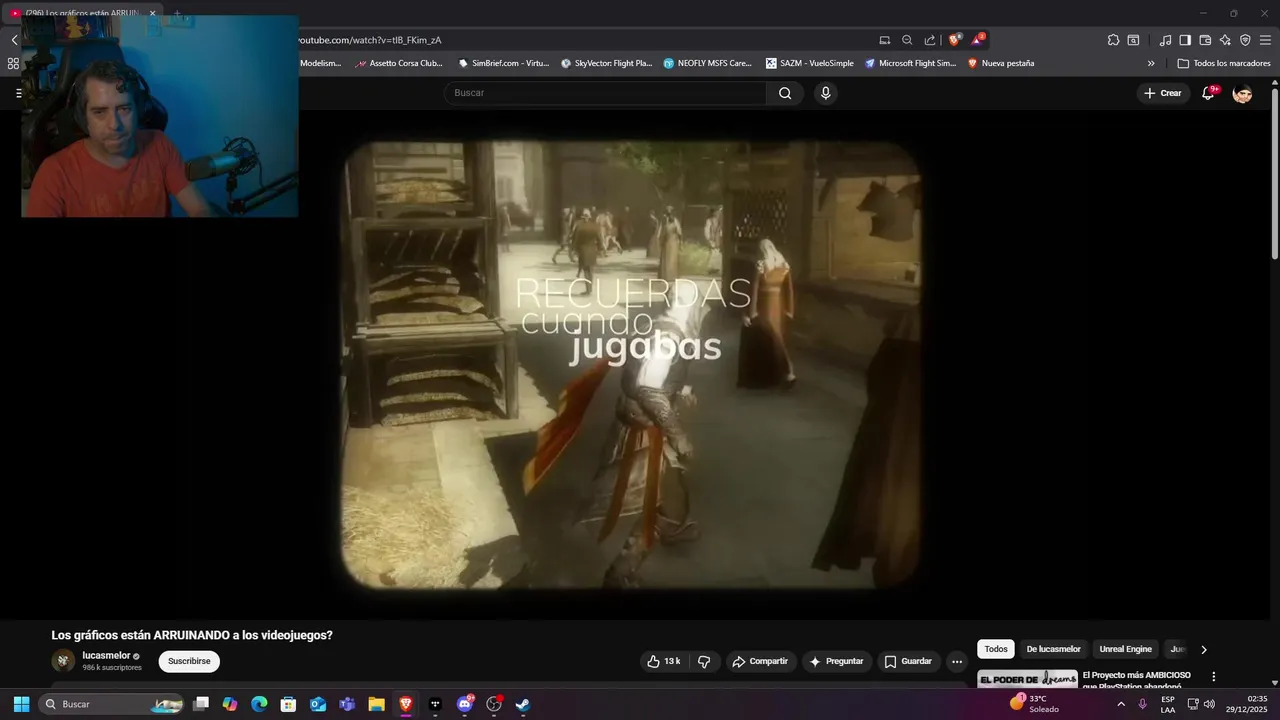Screen dimensions: 1280x720
Task: Like the video with 13 k likes
Action: click(x=664, y=661)
